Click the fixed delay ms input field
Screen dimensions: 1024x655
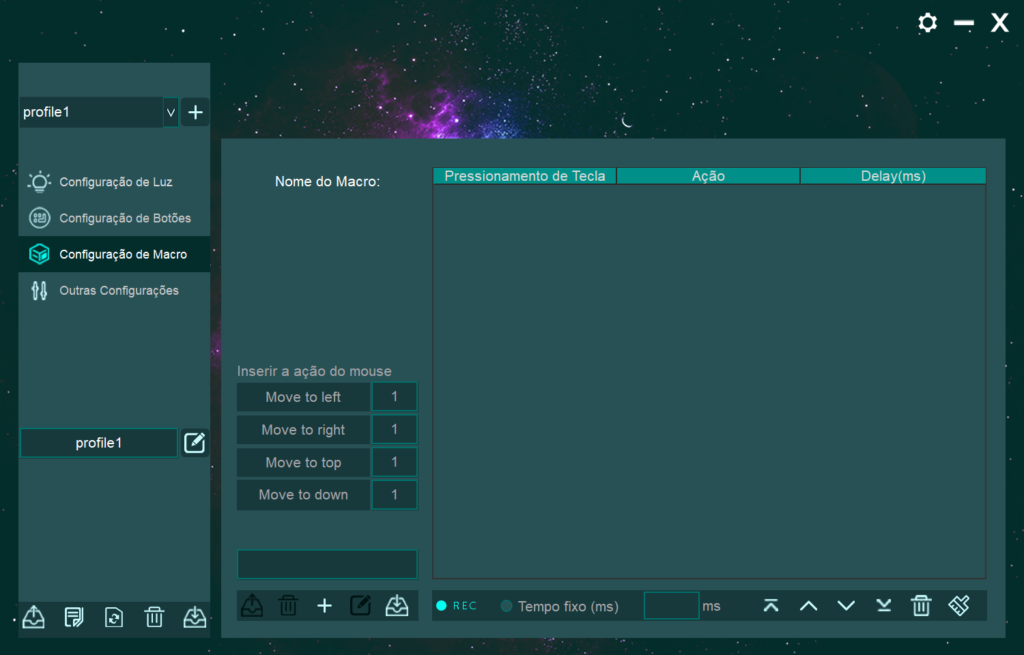[671, 606]
